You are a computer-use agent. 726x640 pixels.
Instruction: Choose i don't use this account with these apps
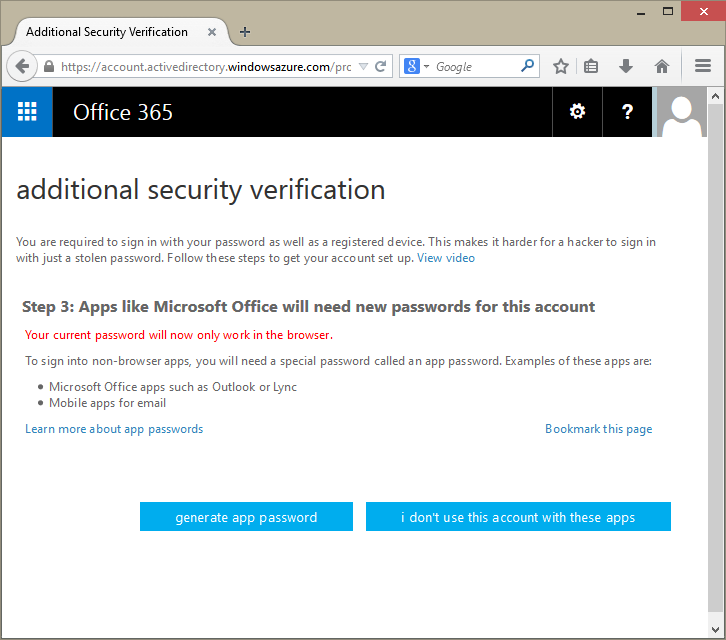(518, 517)
